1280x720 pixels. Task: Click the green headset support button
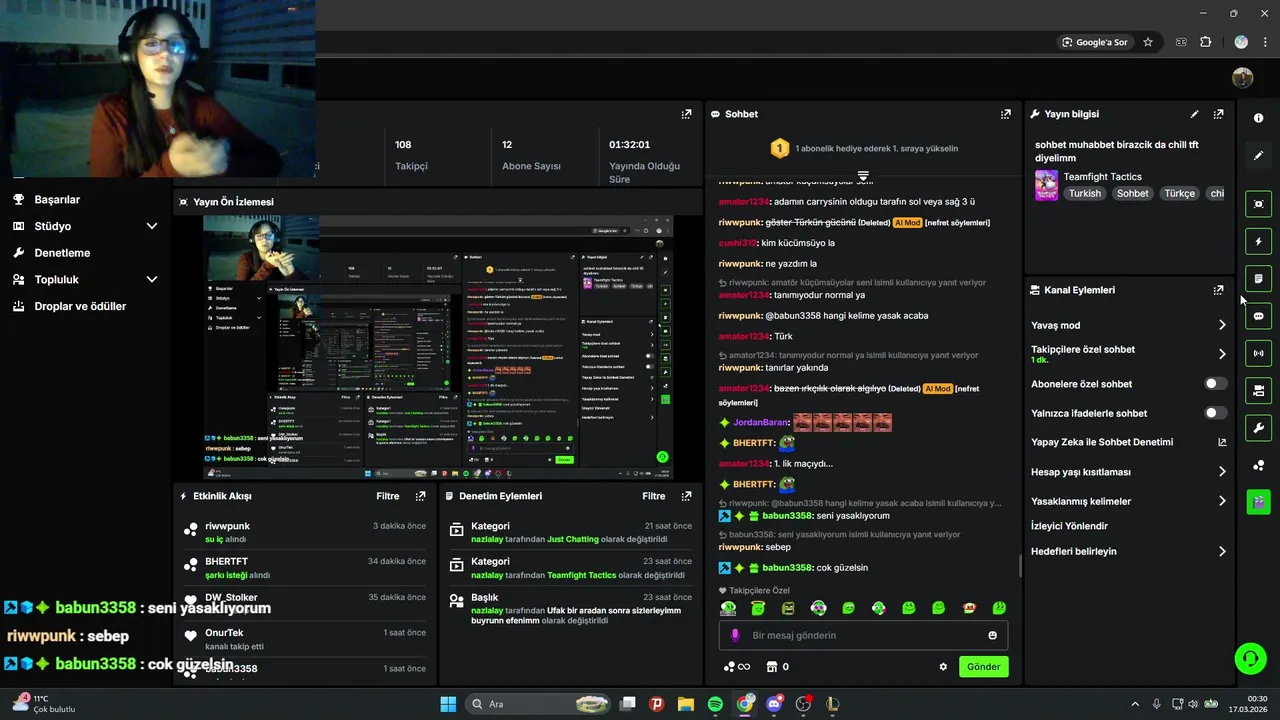(x=1250, y=658)
